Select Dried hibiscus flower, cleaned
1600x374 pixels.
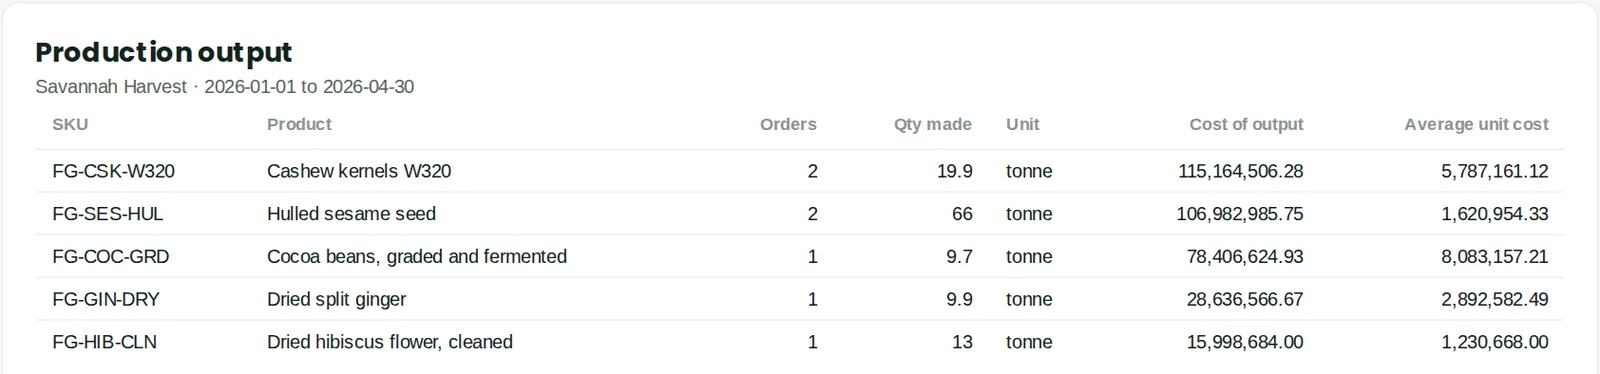coord(390,342)
